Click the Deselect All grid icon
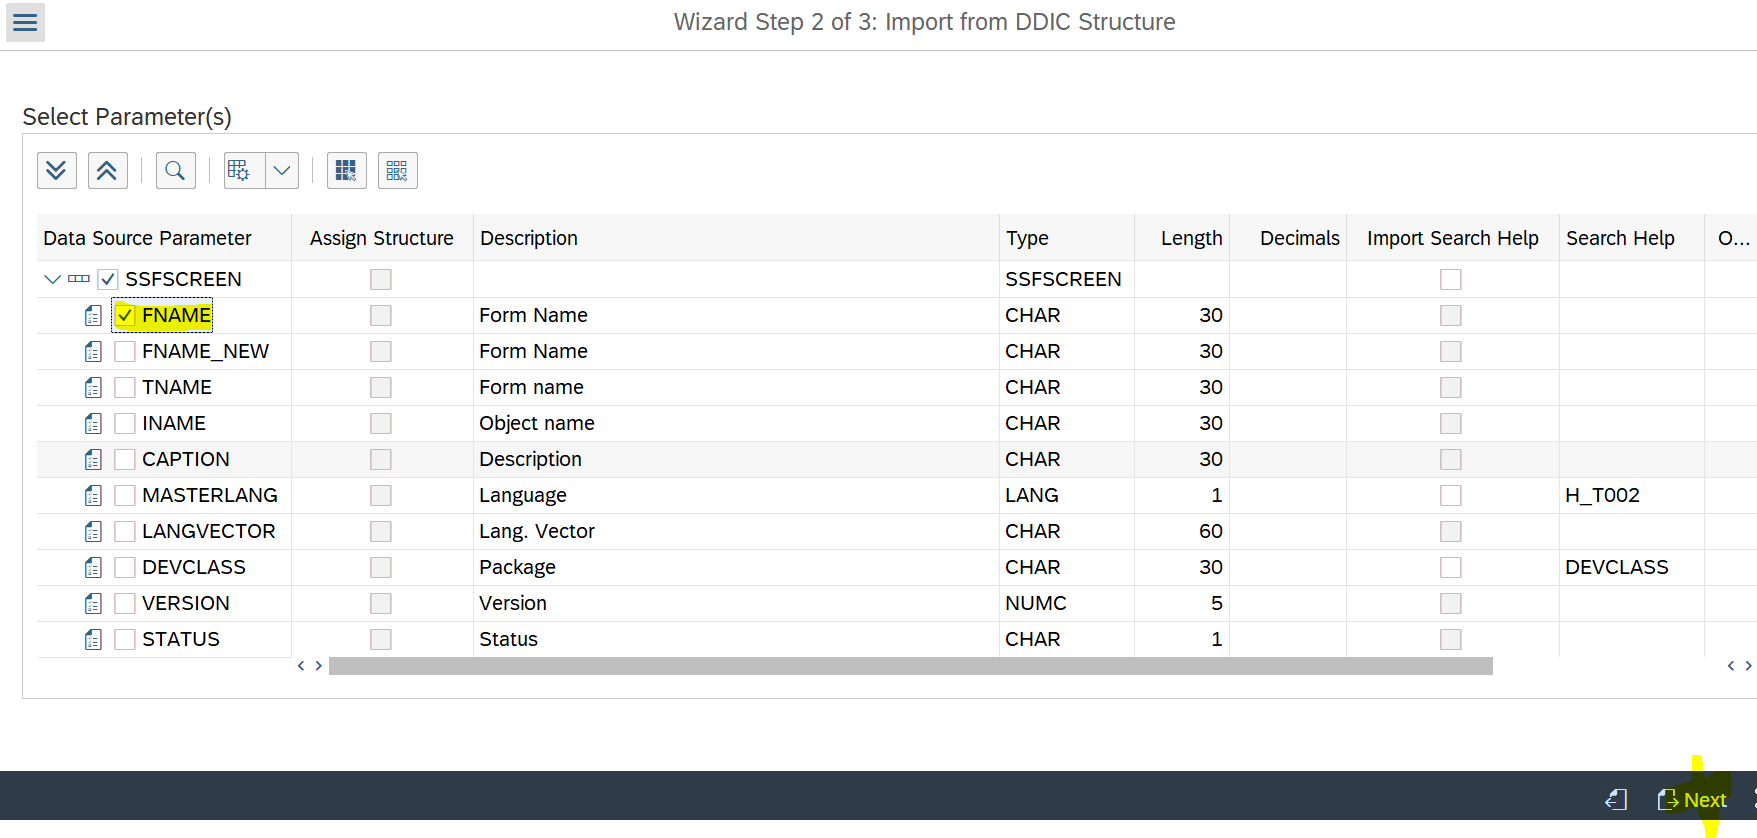Screen dimensions: 1757x838 click(397, 171)
